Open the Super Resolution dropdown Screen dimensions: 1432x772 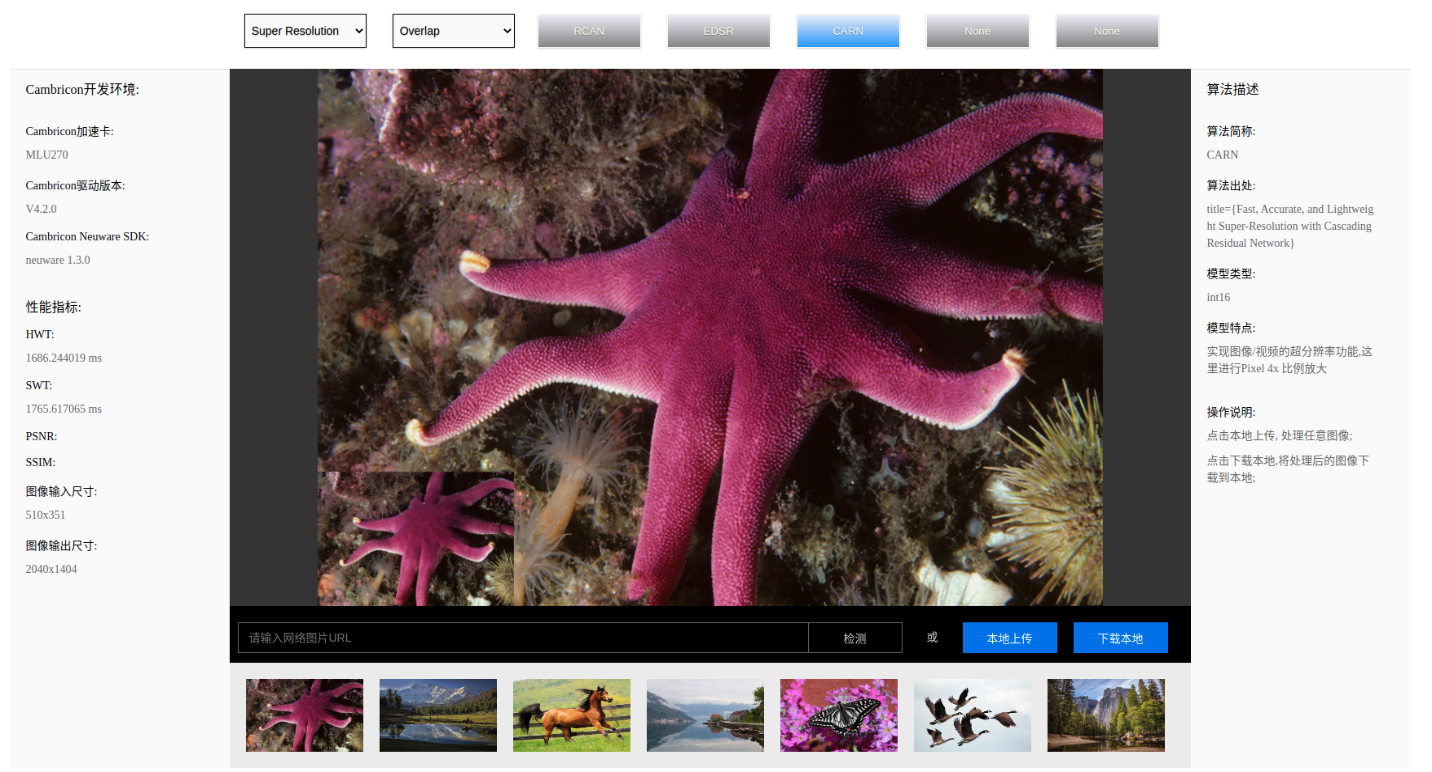[305, 31]
